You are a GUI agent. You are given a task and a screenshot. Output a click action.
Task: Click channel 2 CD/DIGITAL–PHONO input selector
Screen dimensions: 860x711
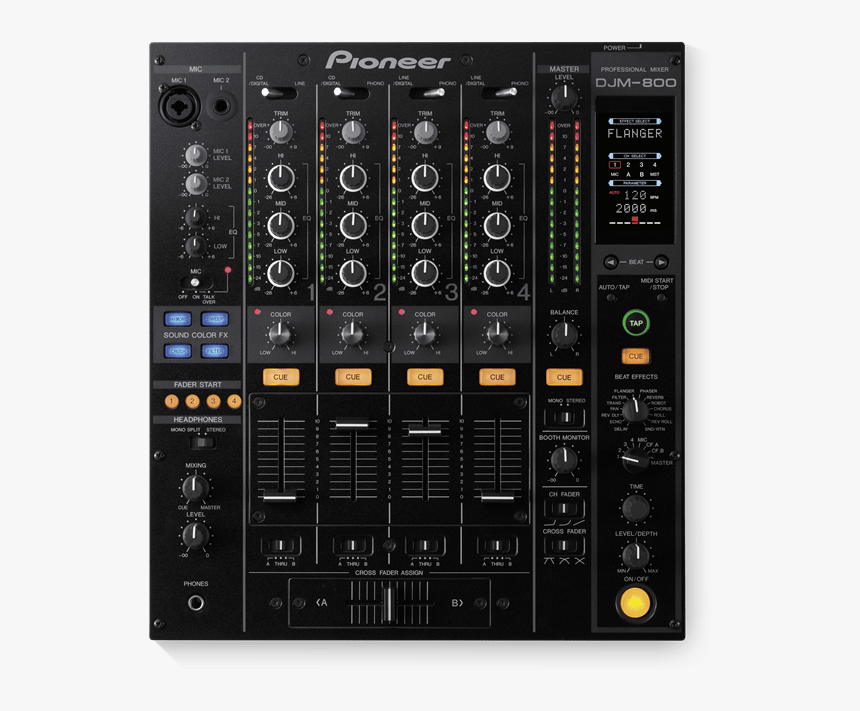click(352, 93)
